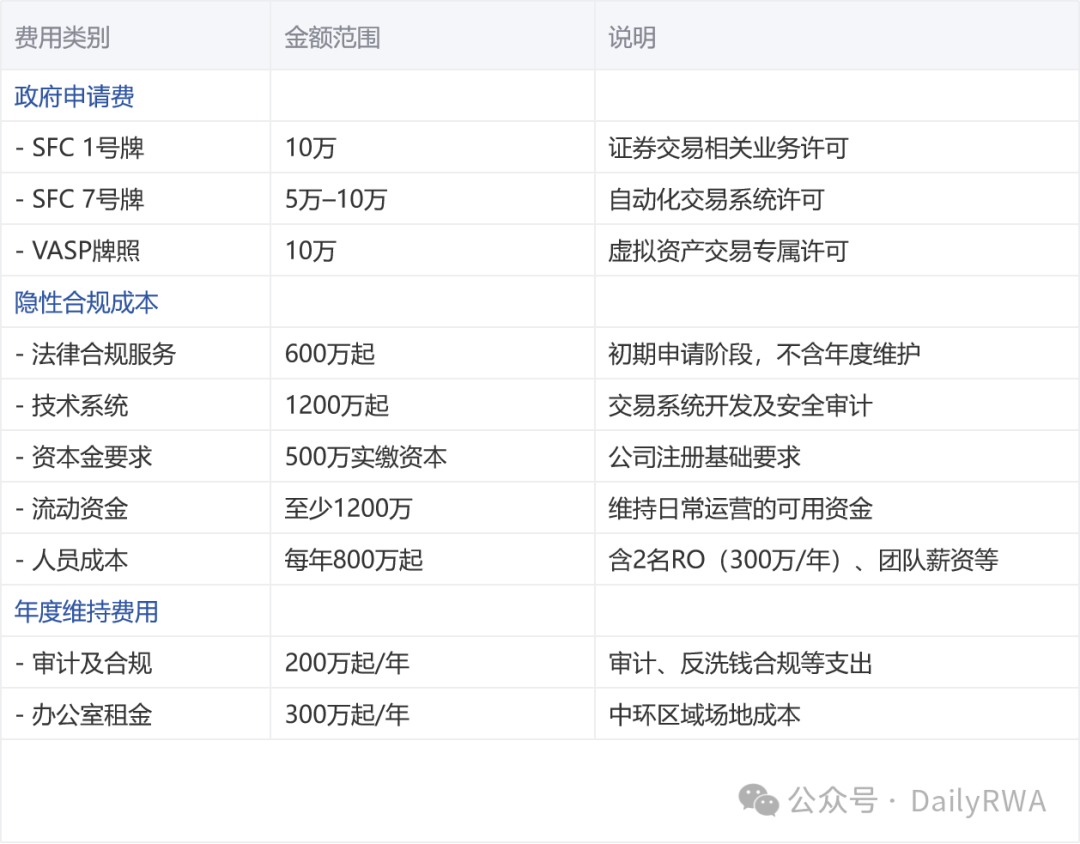
Task: Select the 每年800万起 人员成本 value
Action: 352,560
